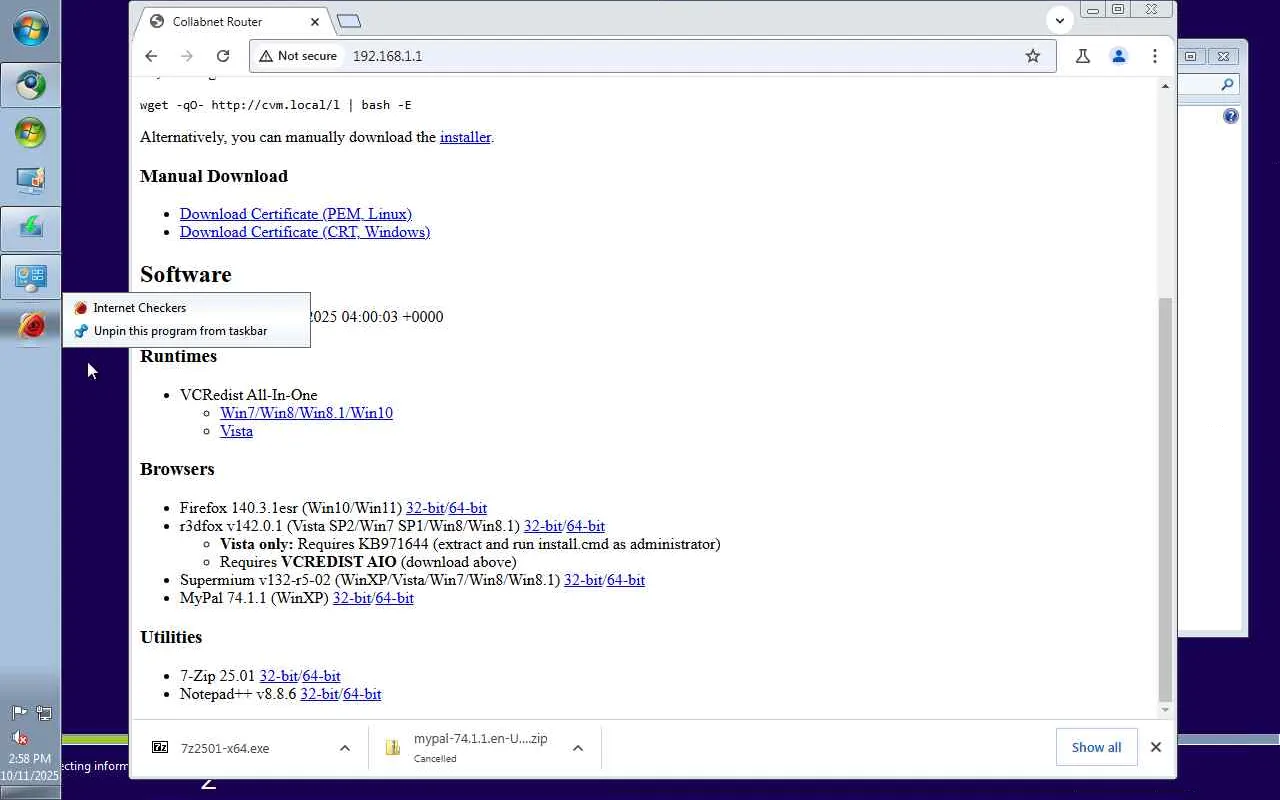The image size is (1280, 800).
Task: Open the Chrome Labs flask icon
Action: point(1082,56)
